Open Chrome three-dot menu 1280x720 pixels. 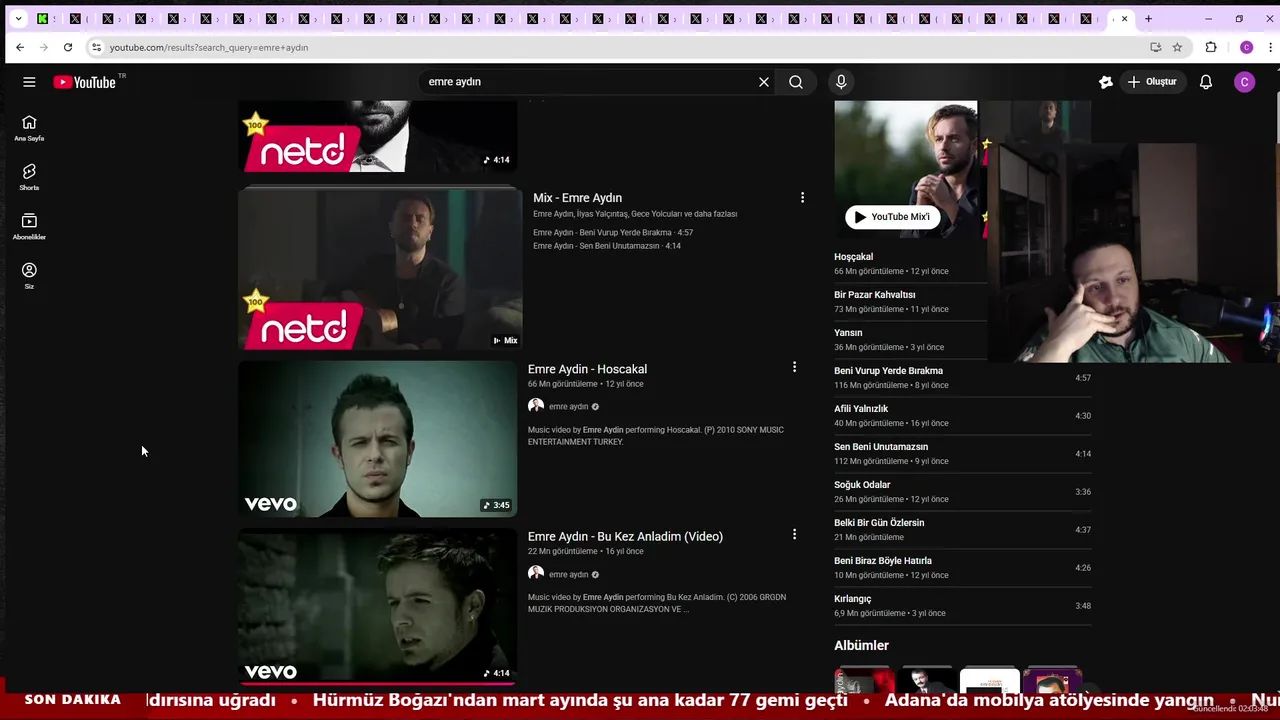click(1270, 47)
